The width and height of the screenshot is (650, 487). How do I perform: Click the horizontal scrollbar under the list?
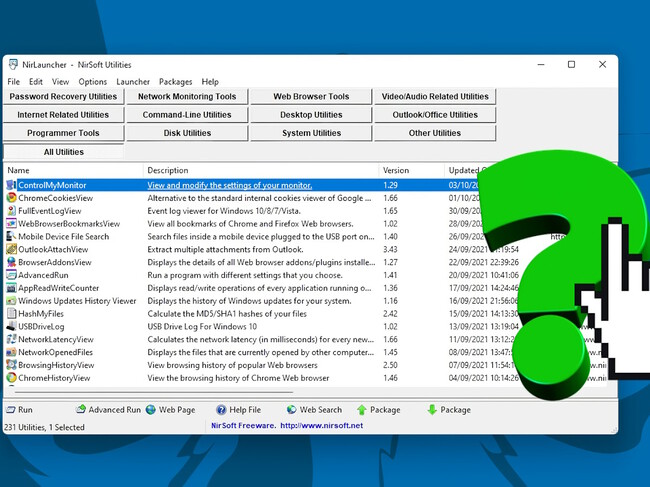[153, 392]
